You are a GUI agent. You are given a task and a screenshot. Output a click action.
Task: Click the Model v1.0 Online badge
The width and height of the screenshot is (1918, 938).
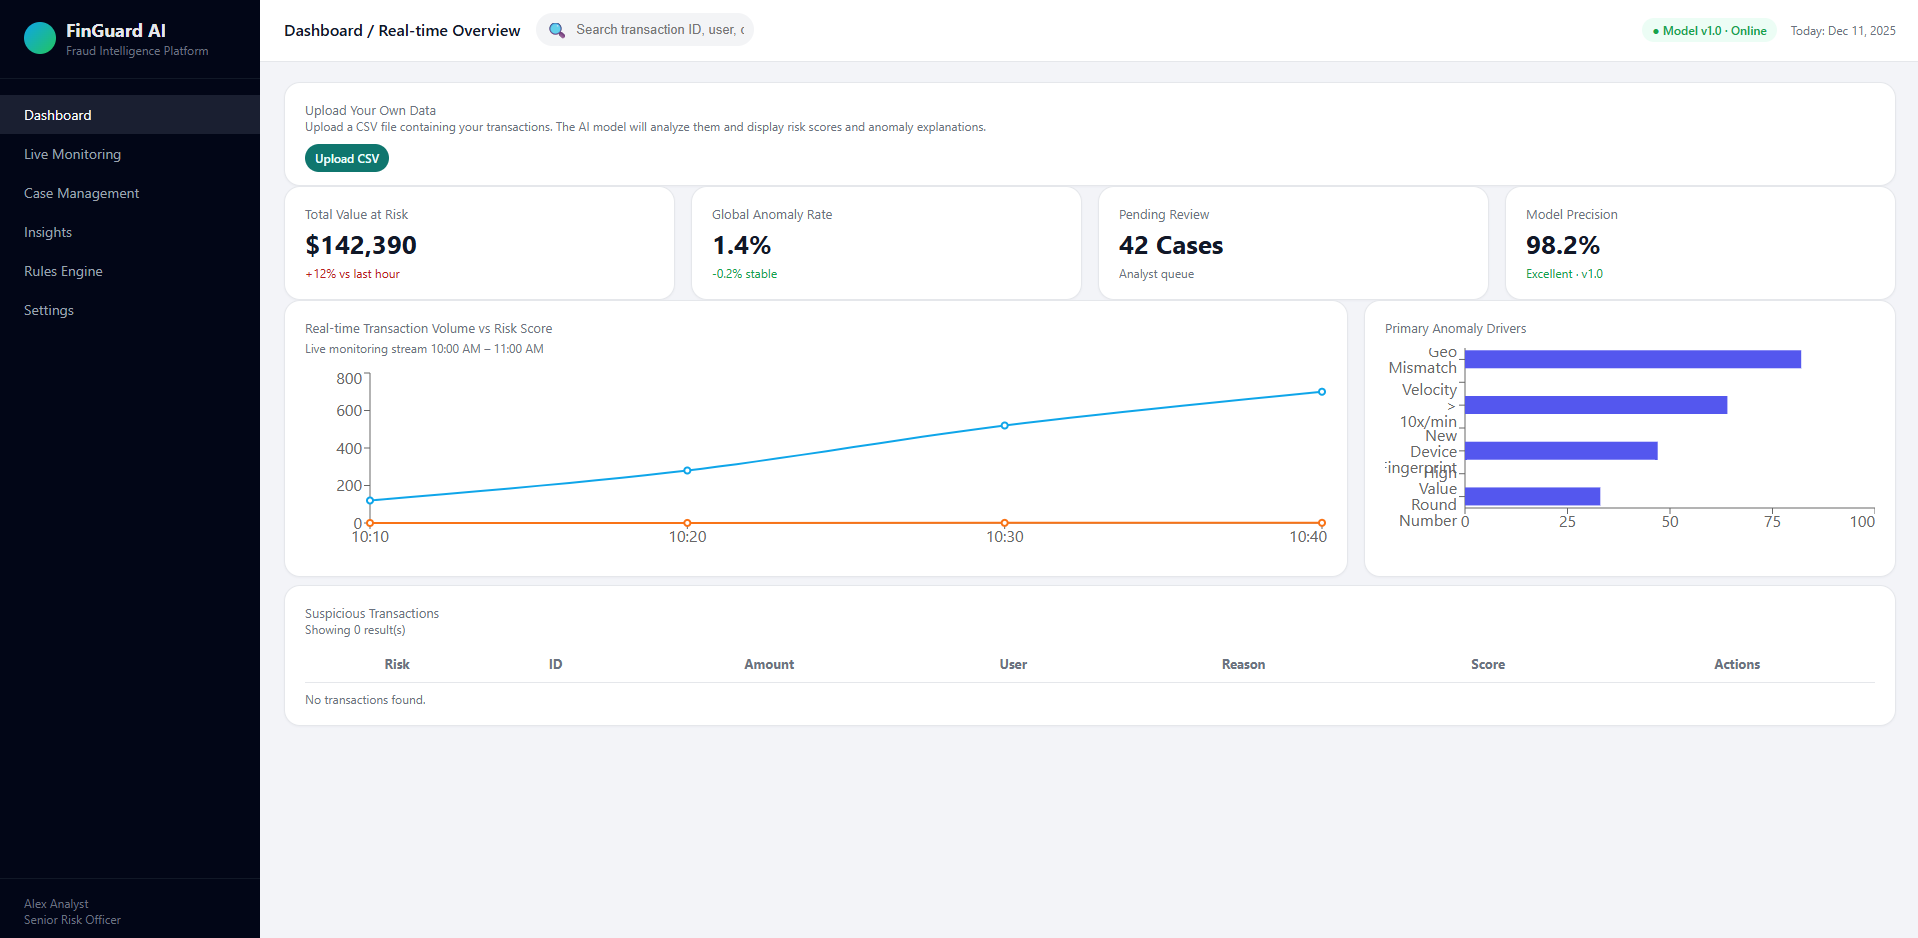click(1709, 31)
